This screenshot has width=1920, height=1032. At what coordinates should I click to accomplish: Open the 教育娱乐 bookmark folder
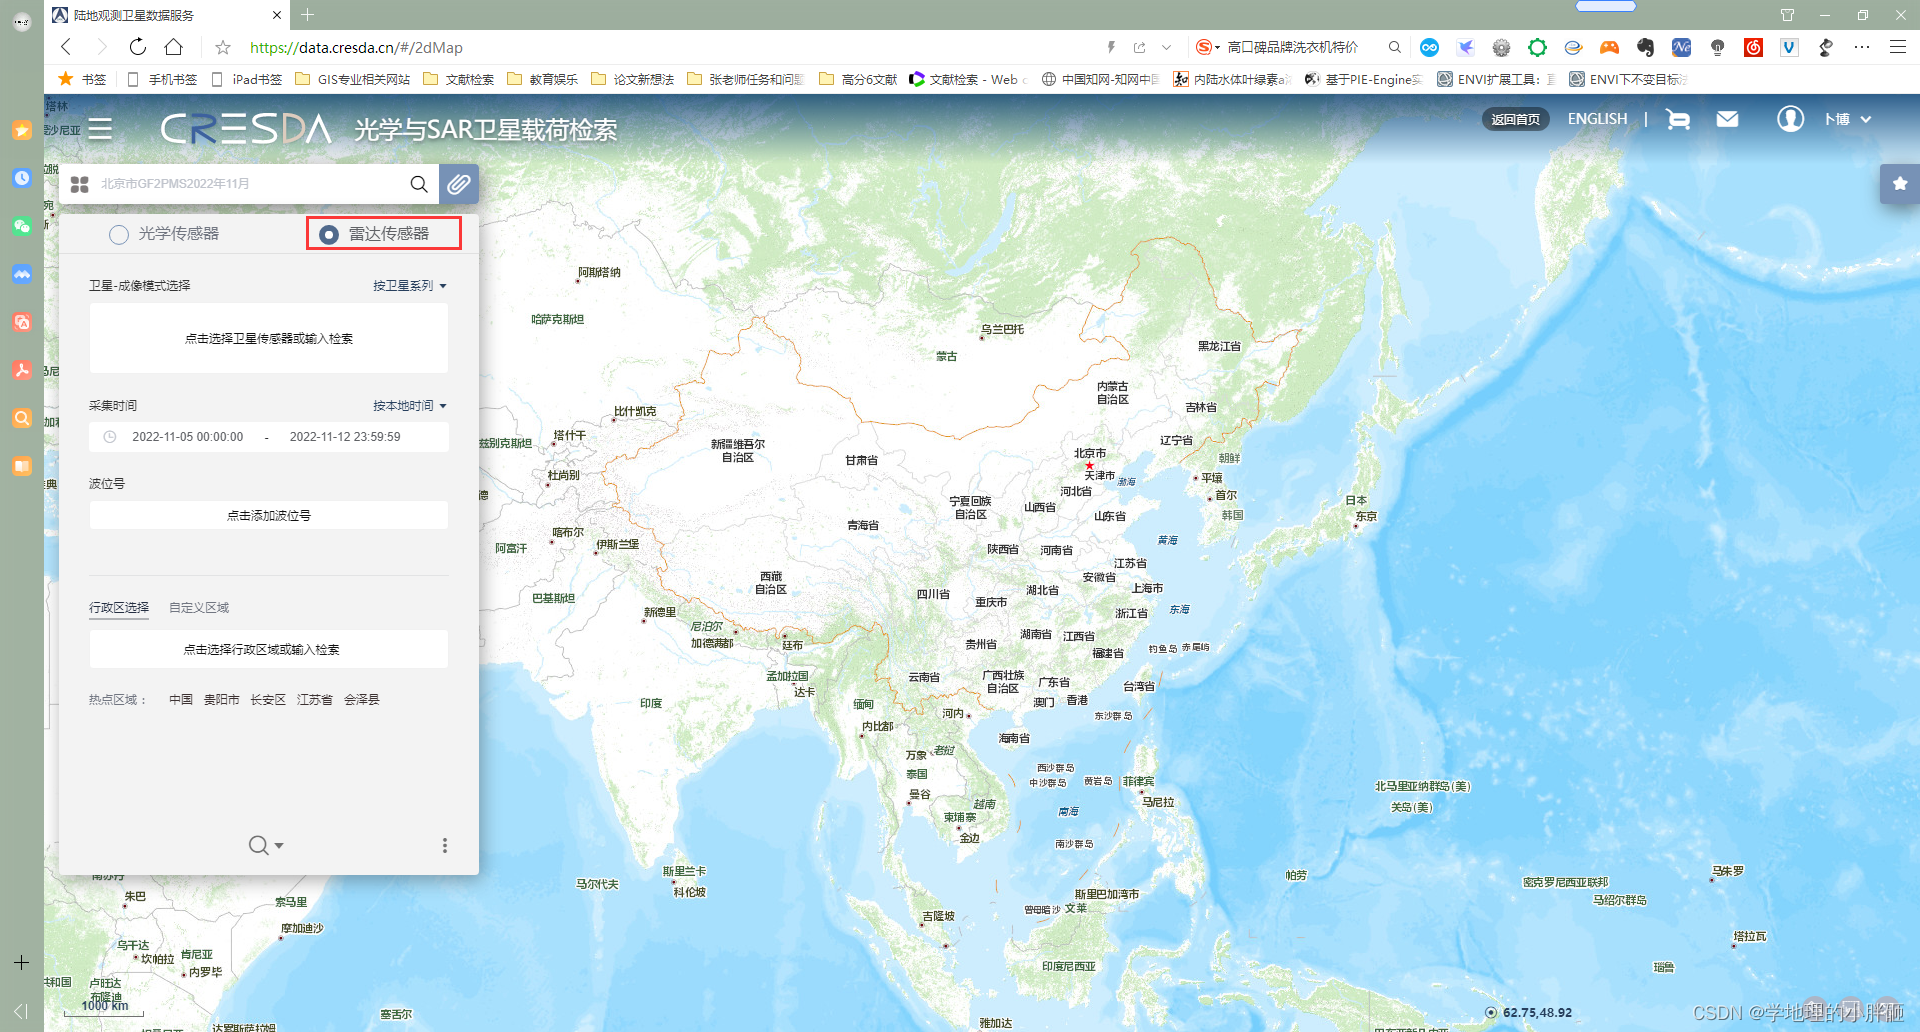click(x=543, y=79)
